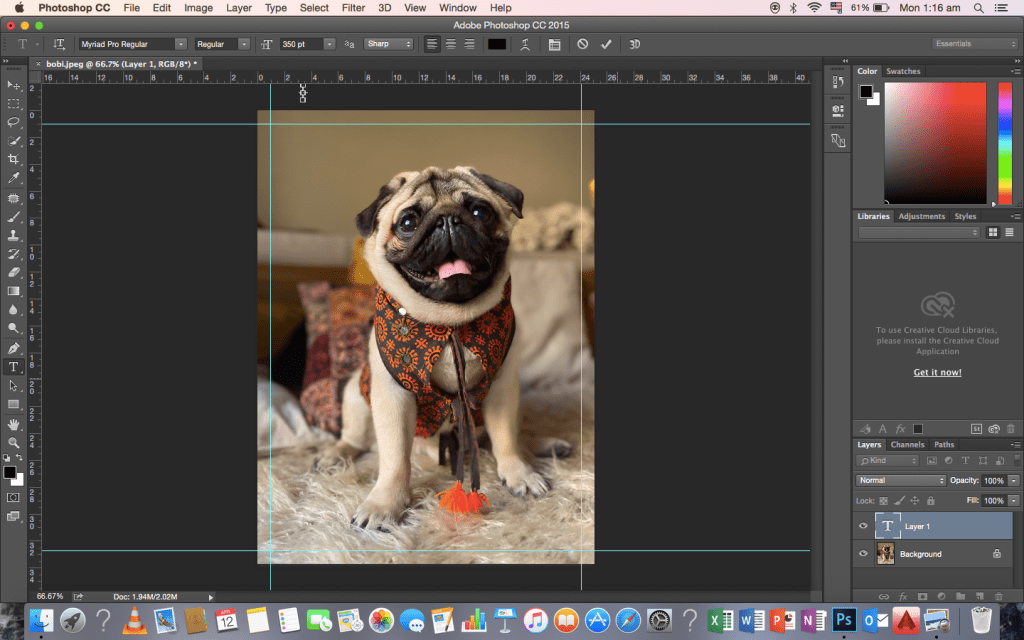
Task: Select the Lasso tool
Action: pyautogui.click(x=14, y=122)
